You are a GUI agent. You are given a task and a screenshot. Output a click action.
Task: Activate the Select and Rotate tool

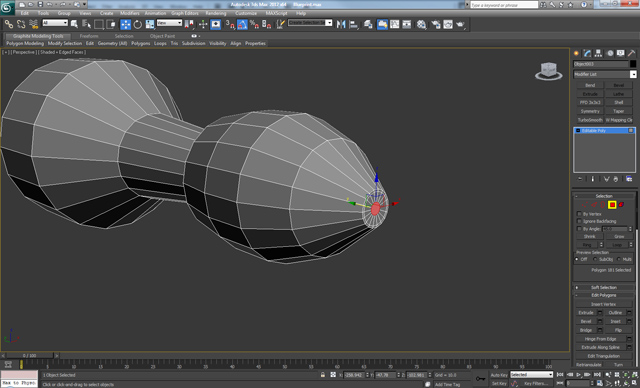[138, 24]
